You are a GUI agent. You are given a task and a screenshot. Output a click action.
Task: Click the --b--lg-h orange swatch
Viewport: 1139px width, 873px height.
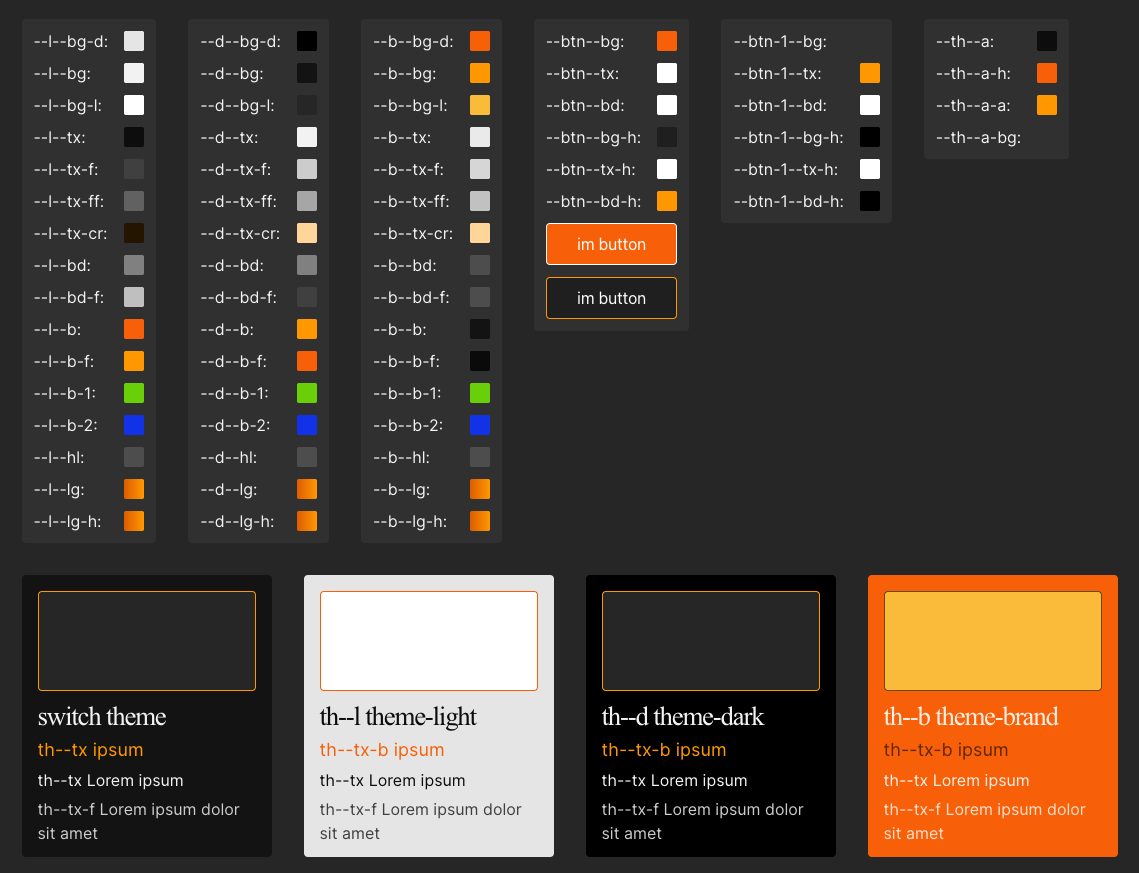(x=479, y=521)
